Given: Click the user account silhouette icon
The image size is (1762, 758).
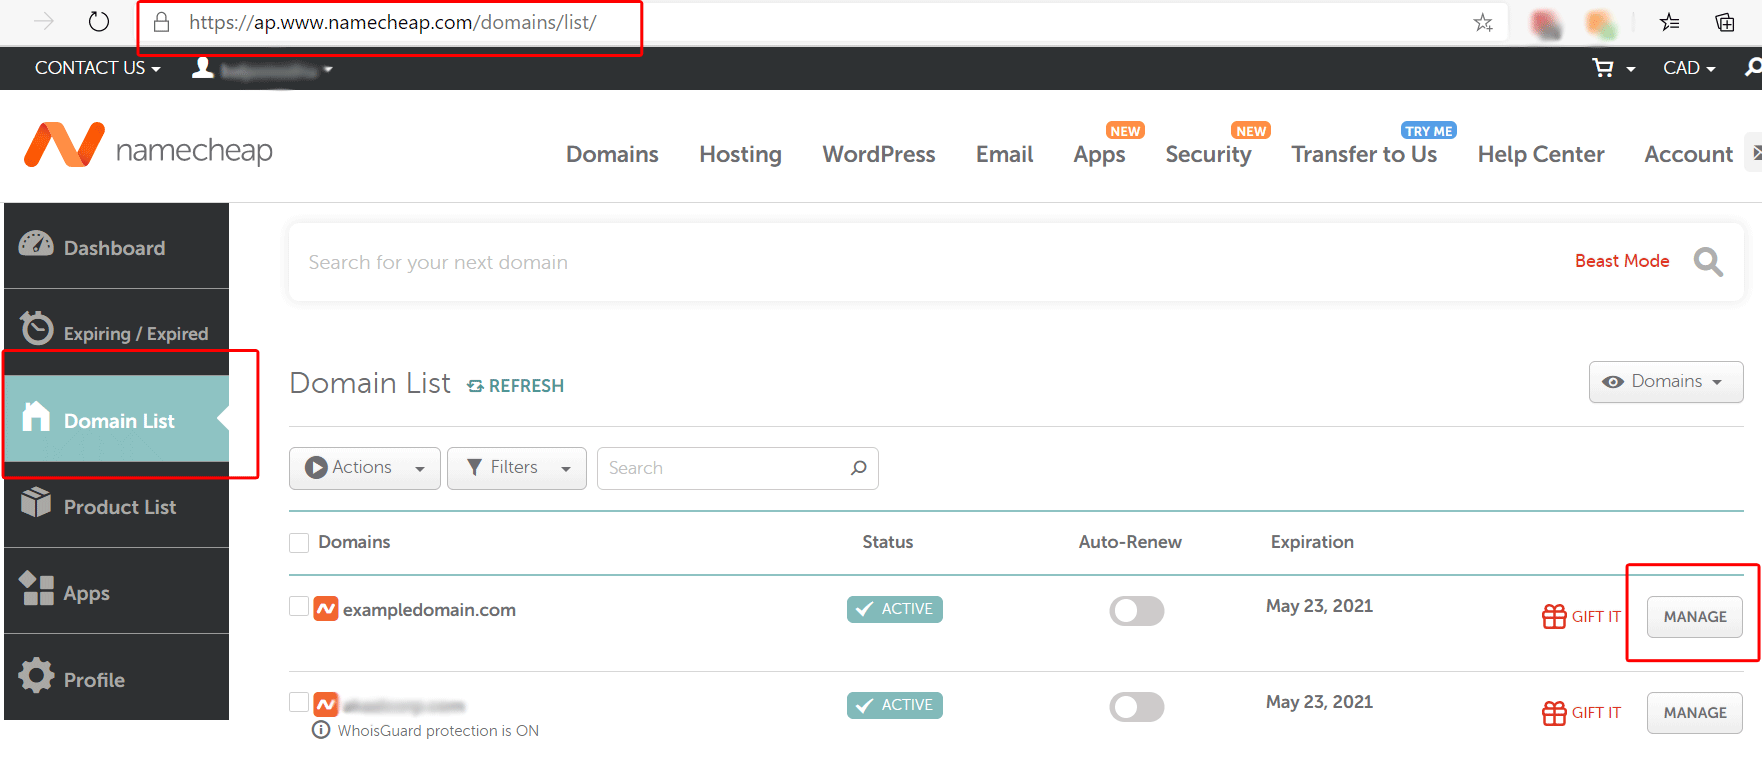Looking at the screenshot, I should point(203,67).
